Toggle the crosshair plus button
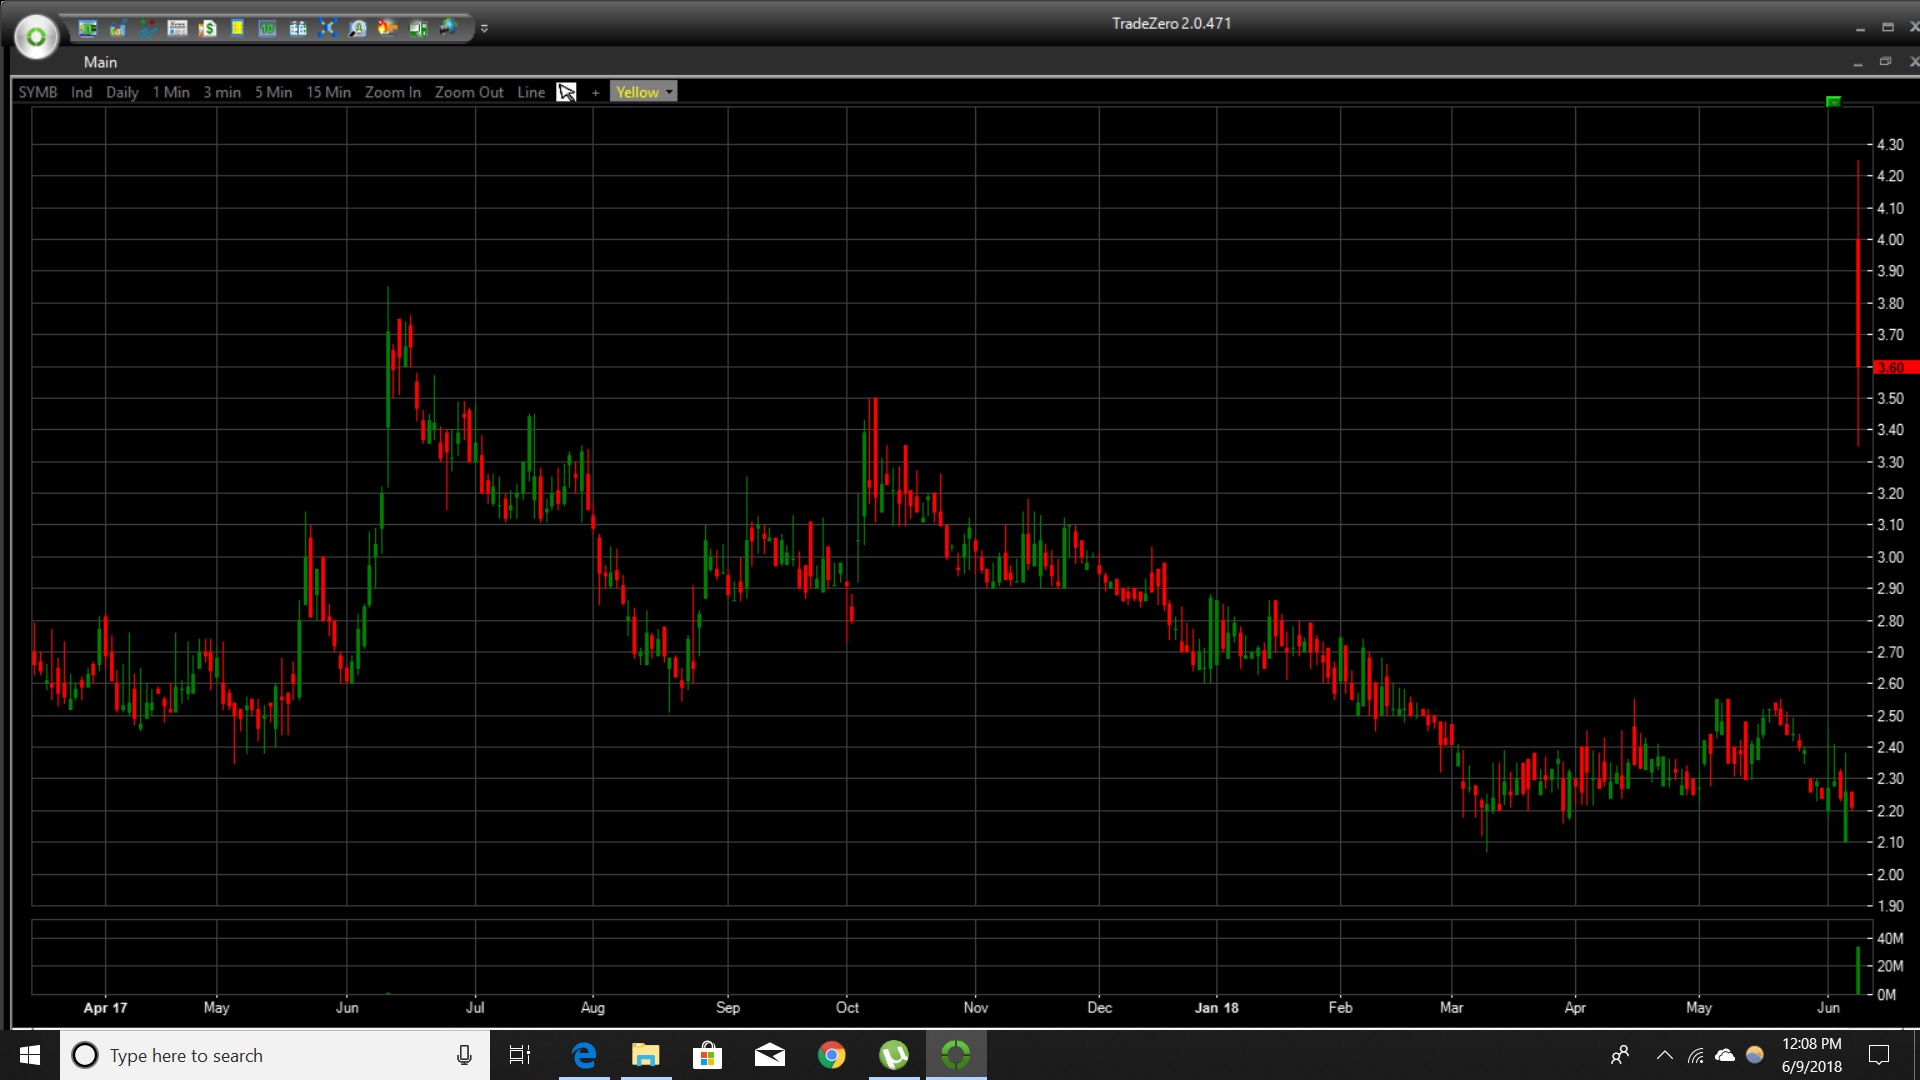 [x=595, y=92]
